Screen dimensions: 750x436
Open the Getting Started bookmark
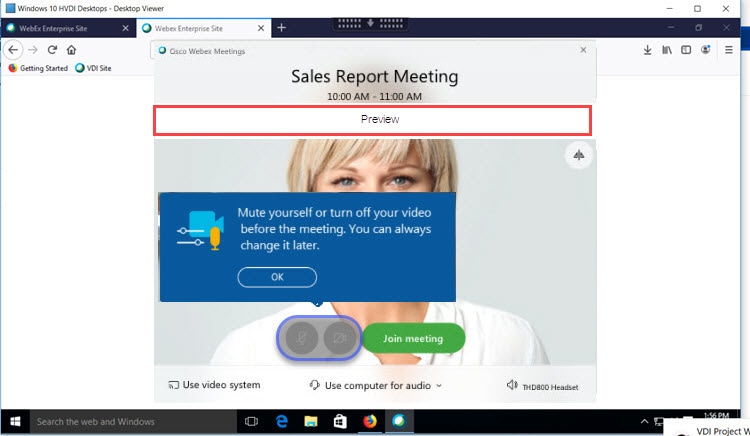pyautogui.click(x=38, y=68)
